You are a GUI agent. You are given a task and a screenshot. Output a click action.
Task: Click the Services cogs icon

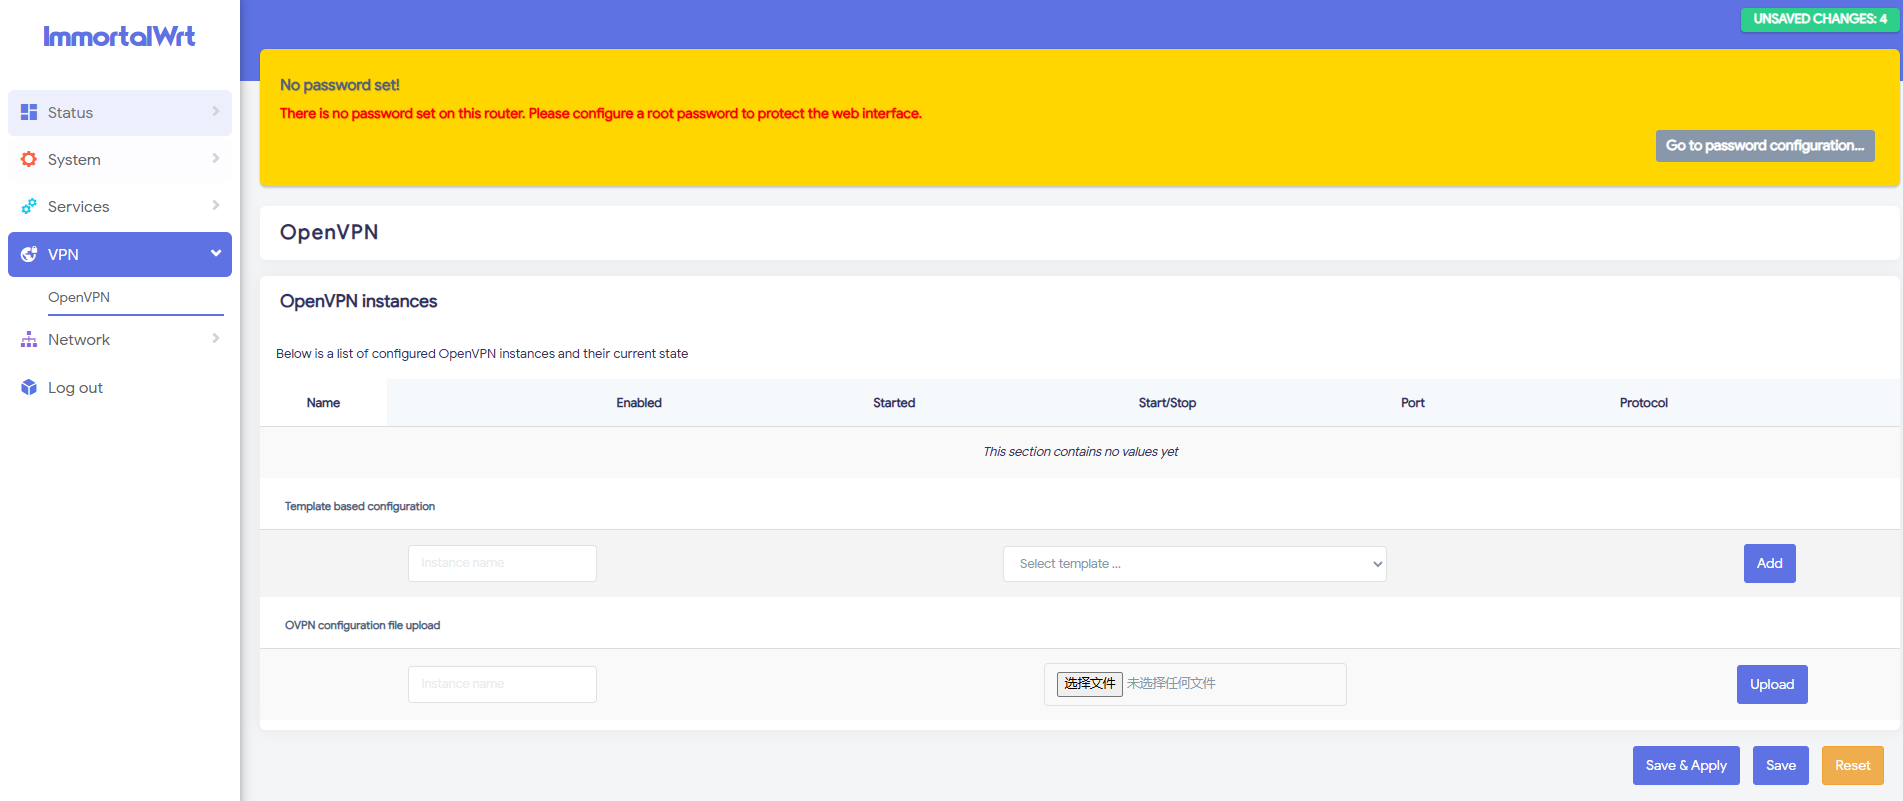pos(29,206)
